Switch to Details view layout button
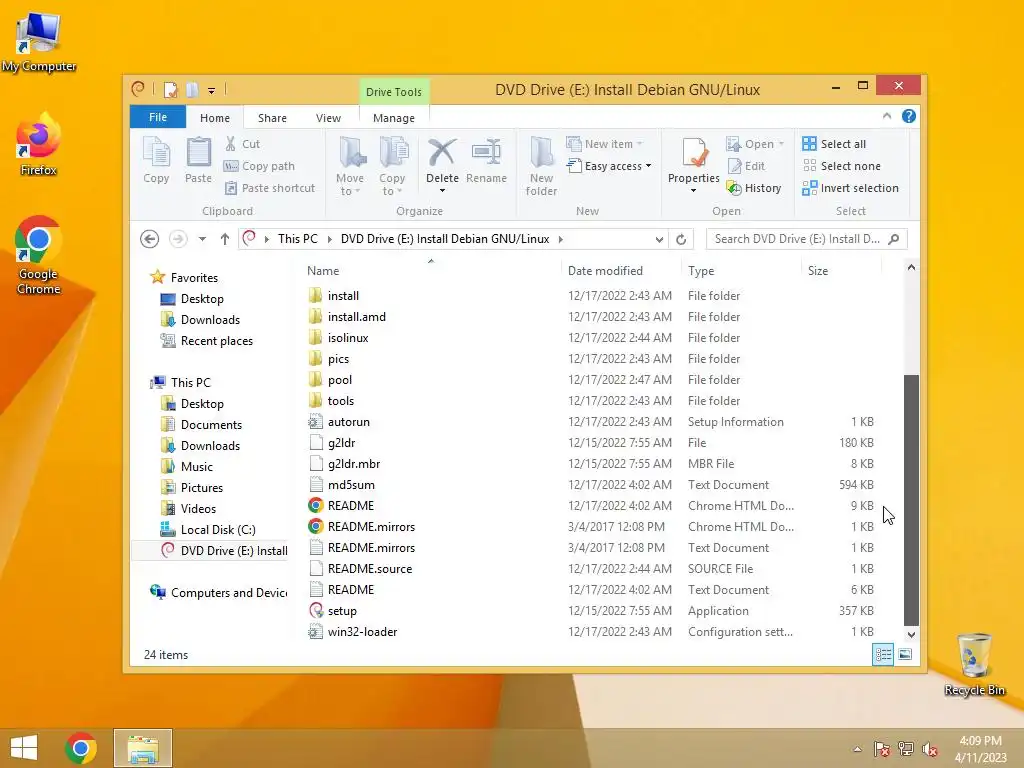 click(x=883, y=654)
